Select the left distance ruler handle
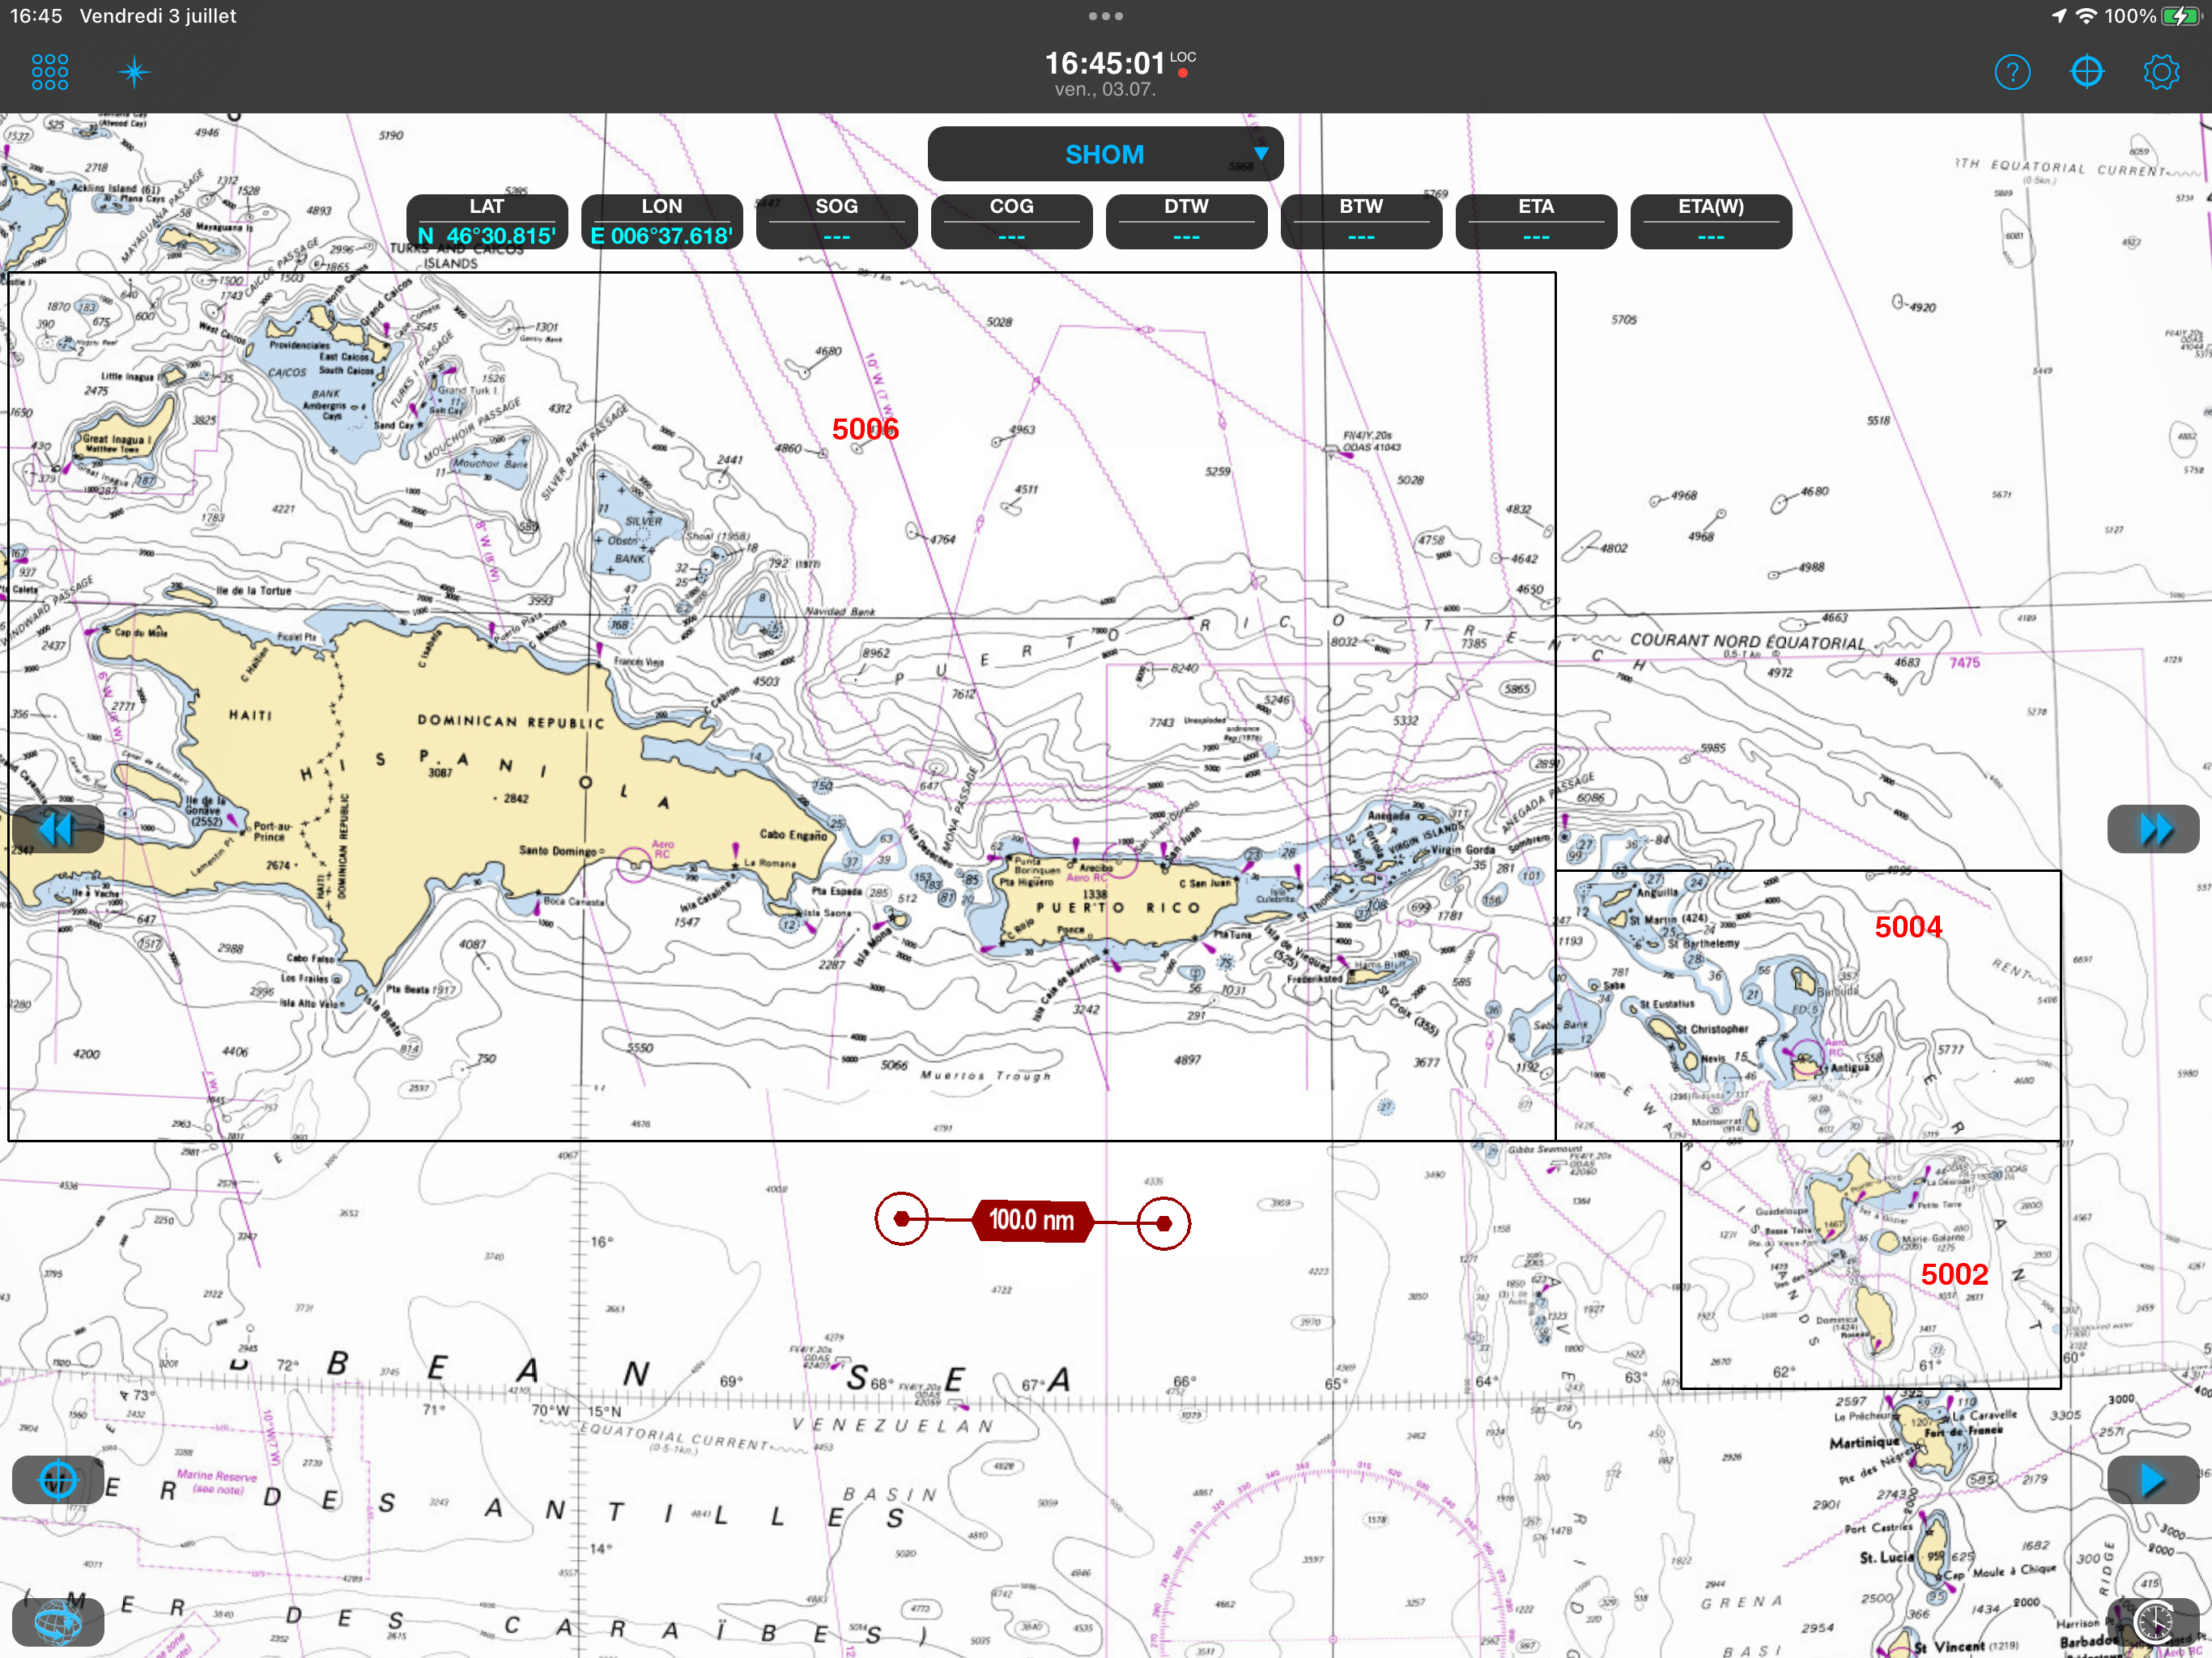This screenshot has width=2212, height=1658. point(902,1220)
